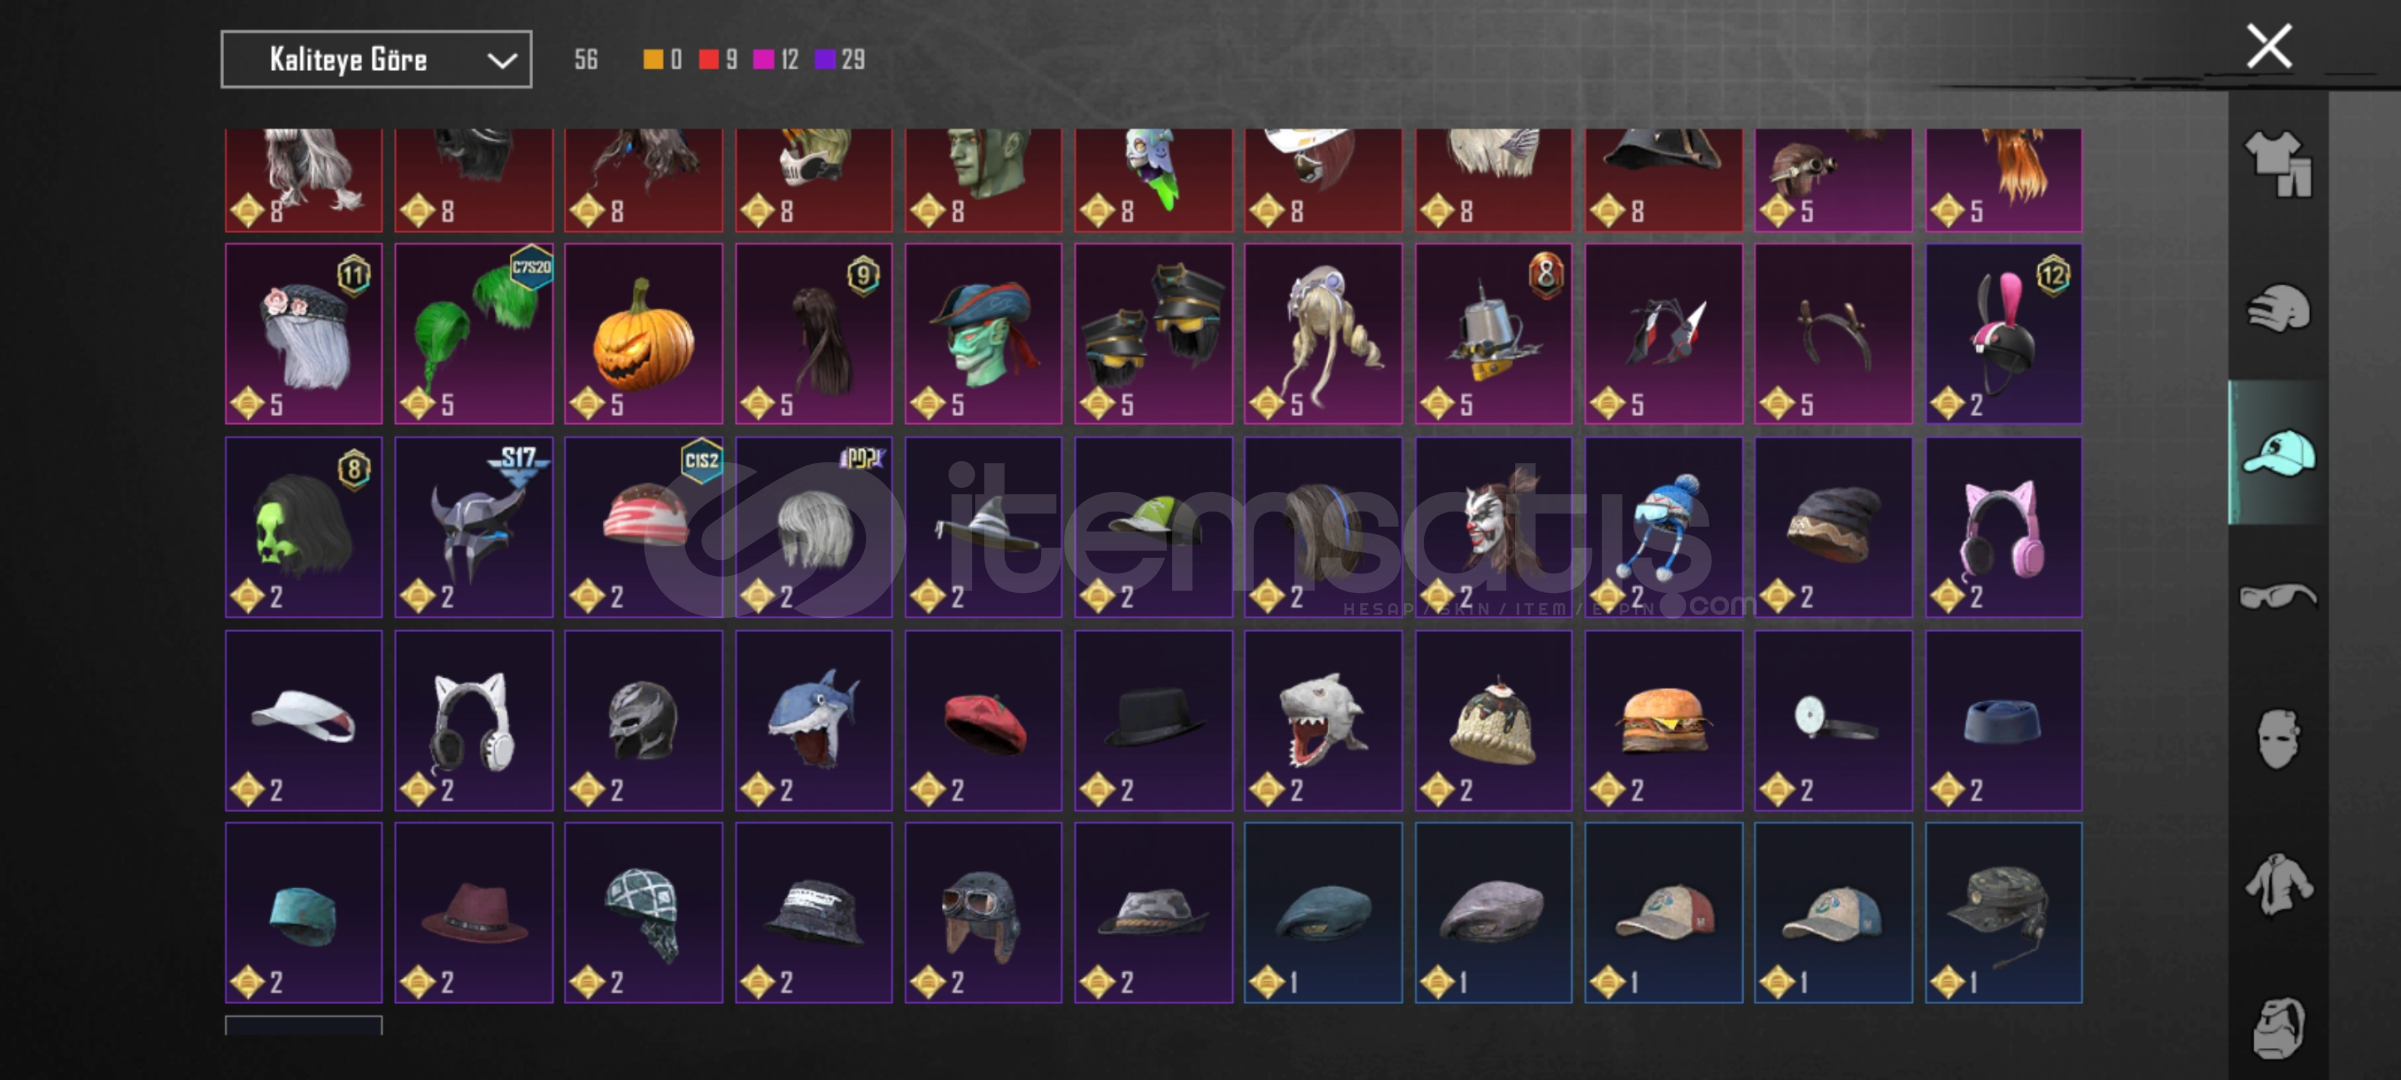Select the pink cat ear headphones
This screenshot has width=2401, height=1080.
(x=2003, y=527)
